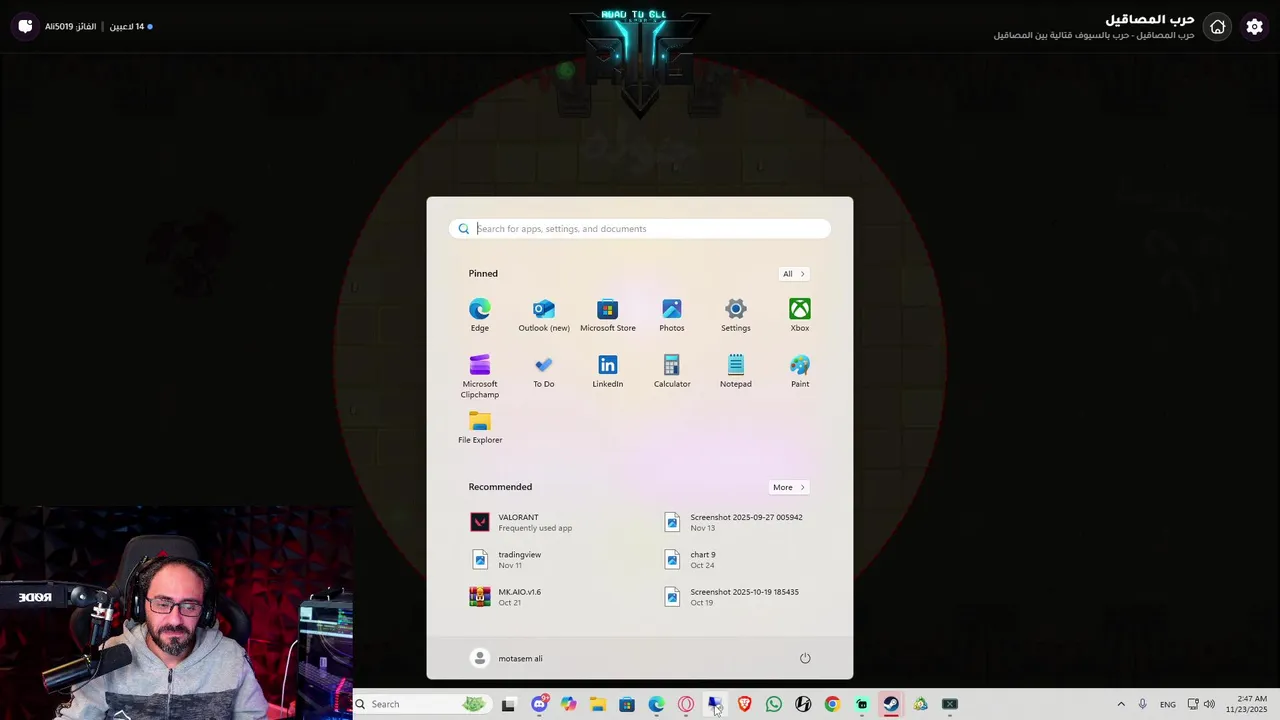This screenshot has height=720, width=1280.
Task: Open Opera browser from the taskbar
Action: (x=686, y=704)
